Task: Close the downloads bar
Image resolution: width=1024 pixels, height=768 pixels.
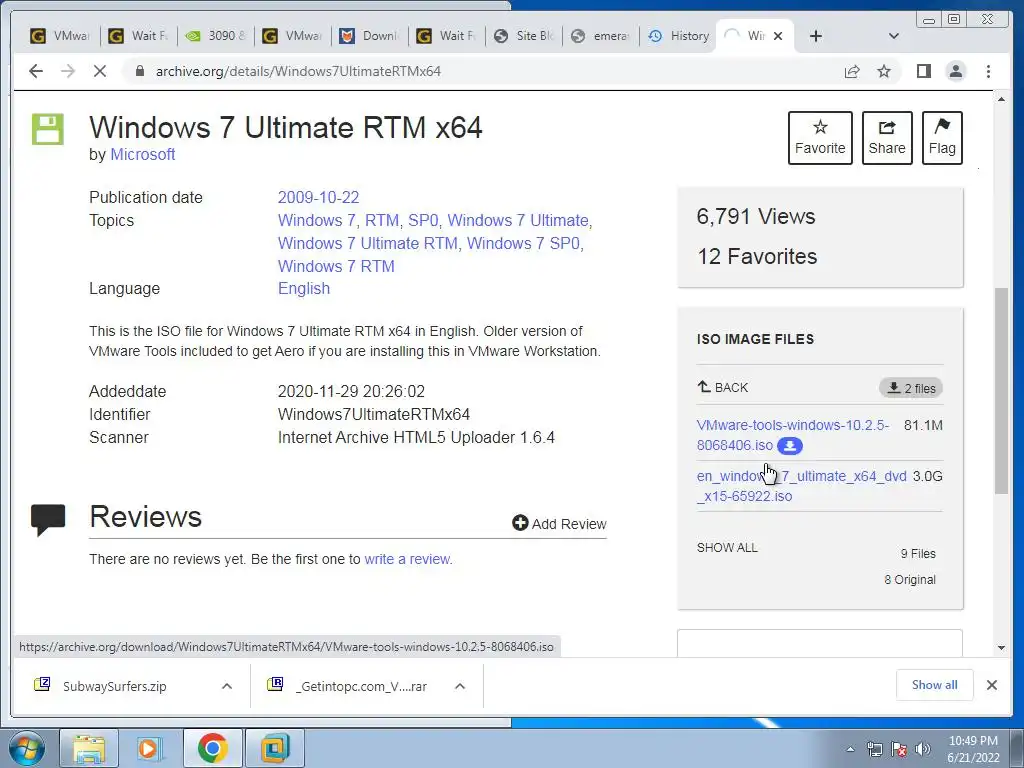Action: [991, 685]
